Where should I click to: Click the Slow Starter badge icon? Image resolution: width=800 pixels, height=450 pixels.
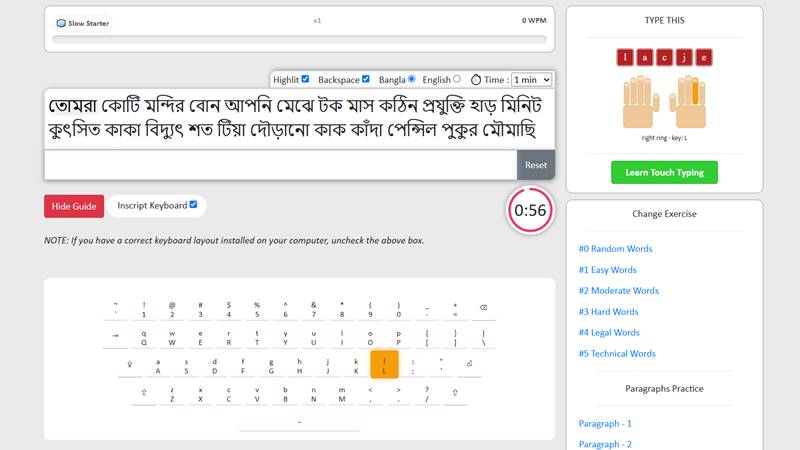[x=61, y=23]
